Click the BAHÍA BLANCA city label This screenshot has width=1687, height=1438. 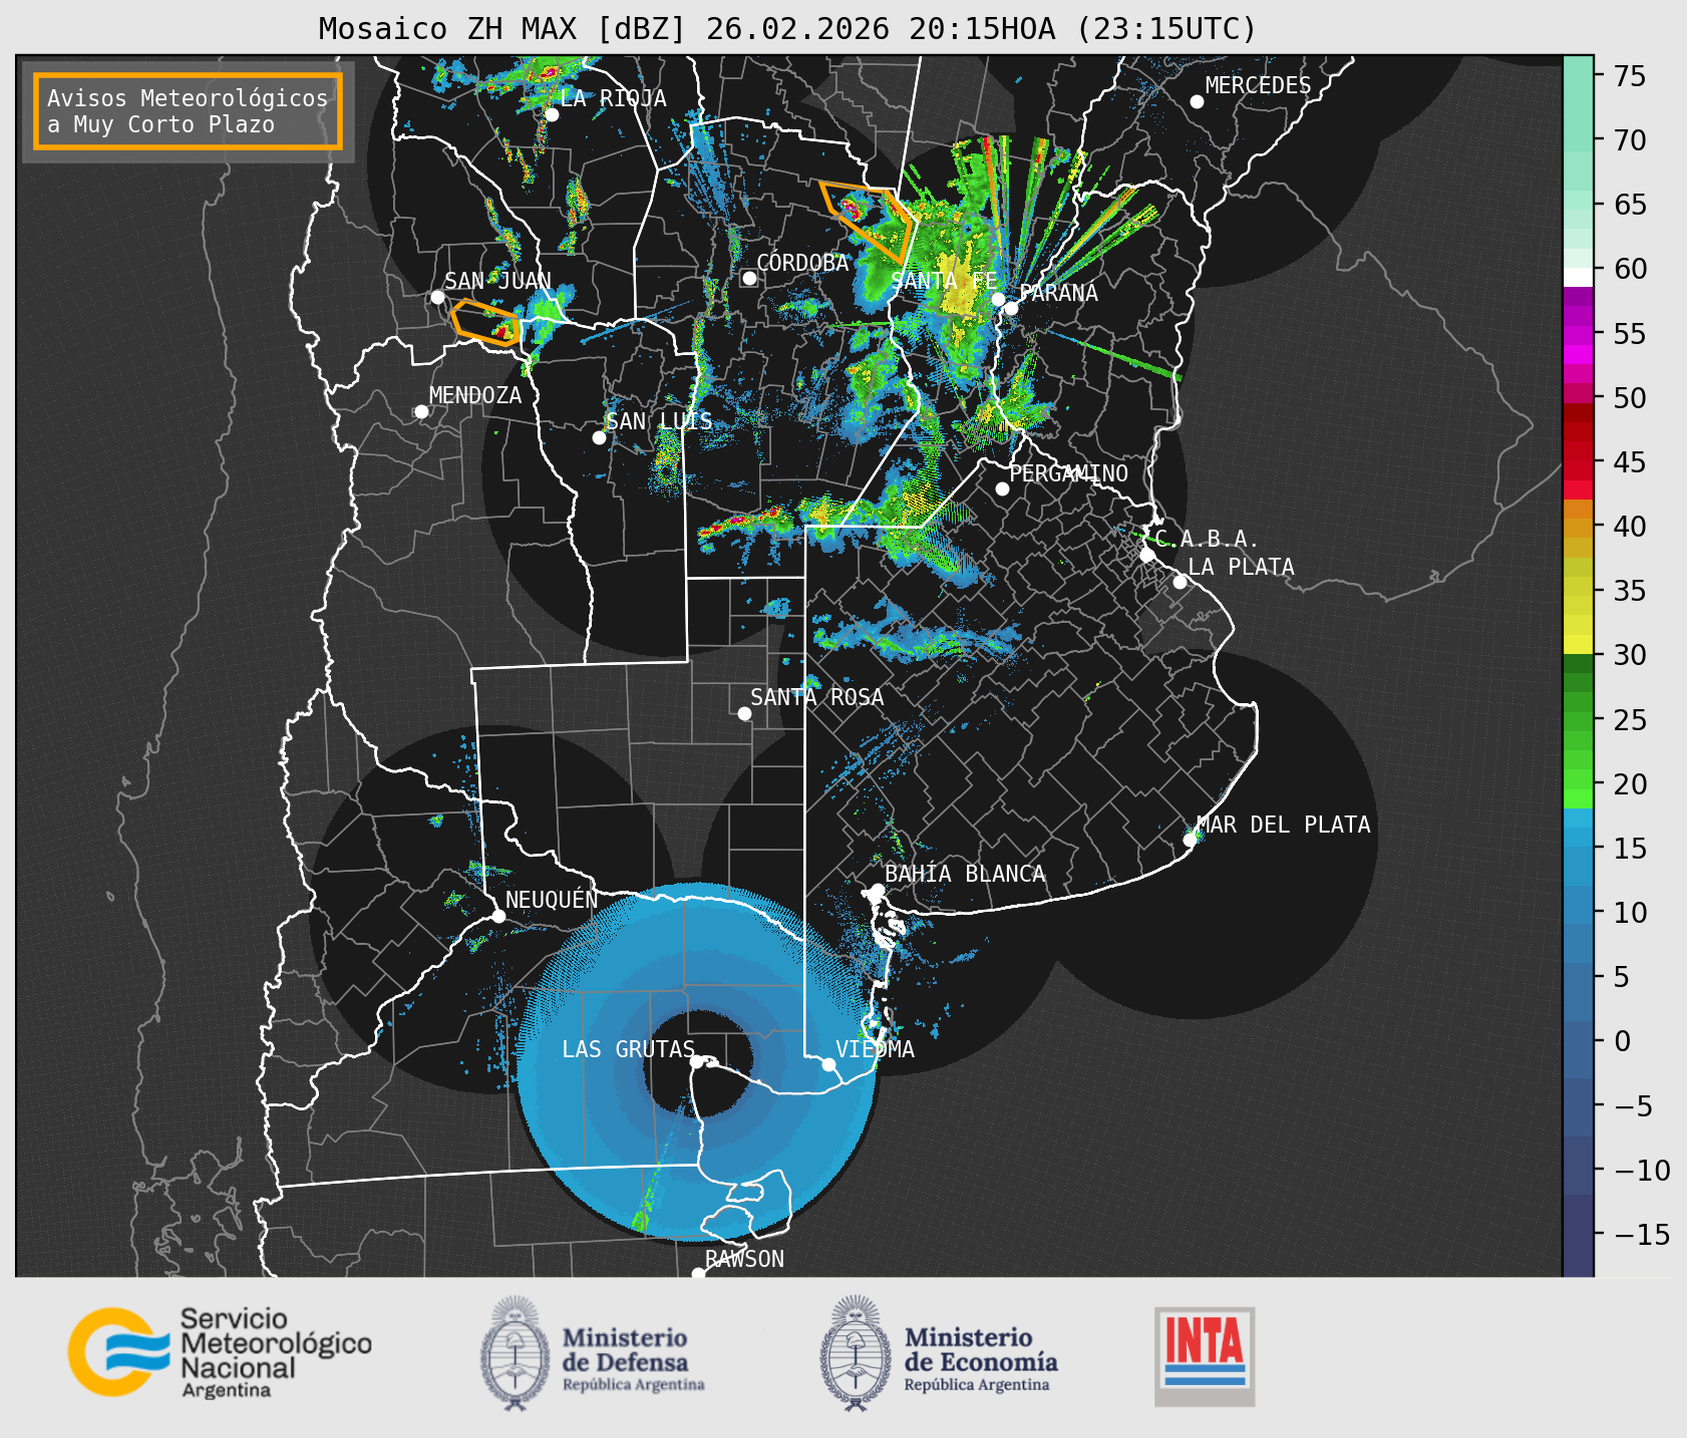[x=965, y=874]
